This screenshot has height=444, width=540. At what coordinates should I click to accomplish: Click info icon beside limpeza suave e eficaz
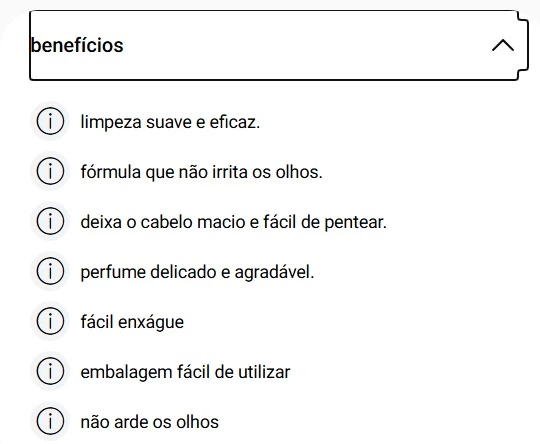click(50, 121)
